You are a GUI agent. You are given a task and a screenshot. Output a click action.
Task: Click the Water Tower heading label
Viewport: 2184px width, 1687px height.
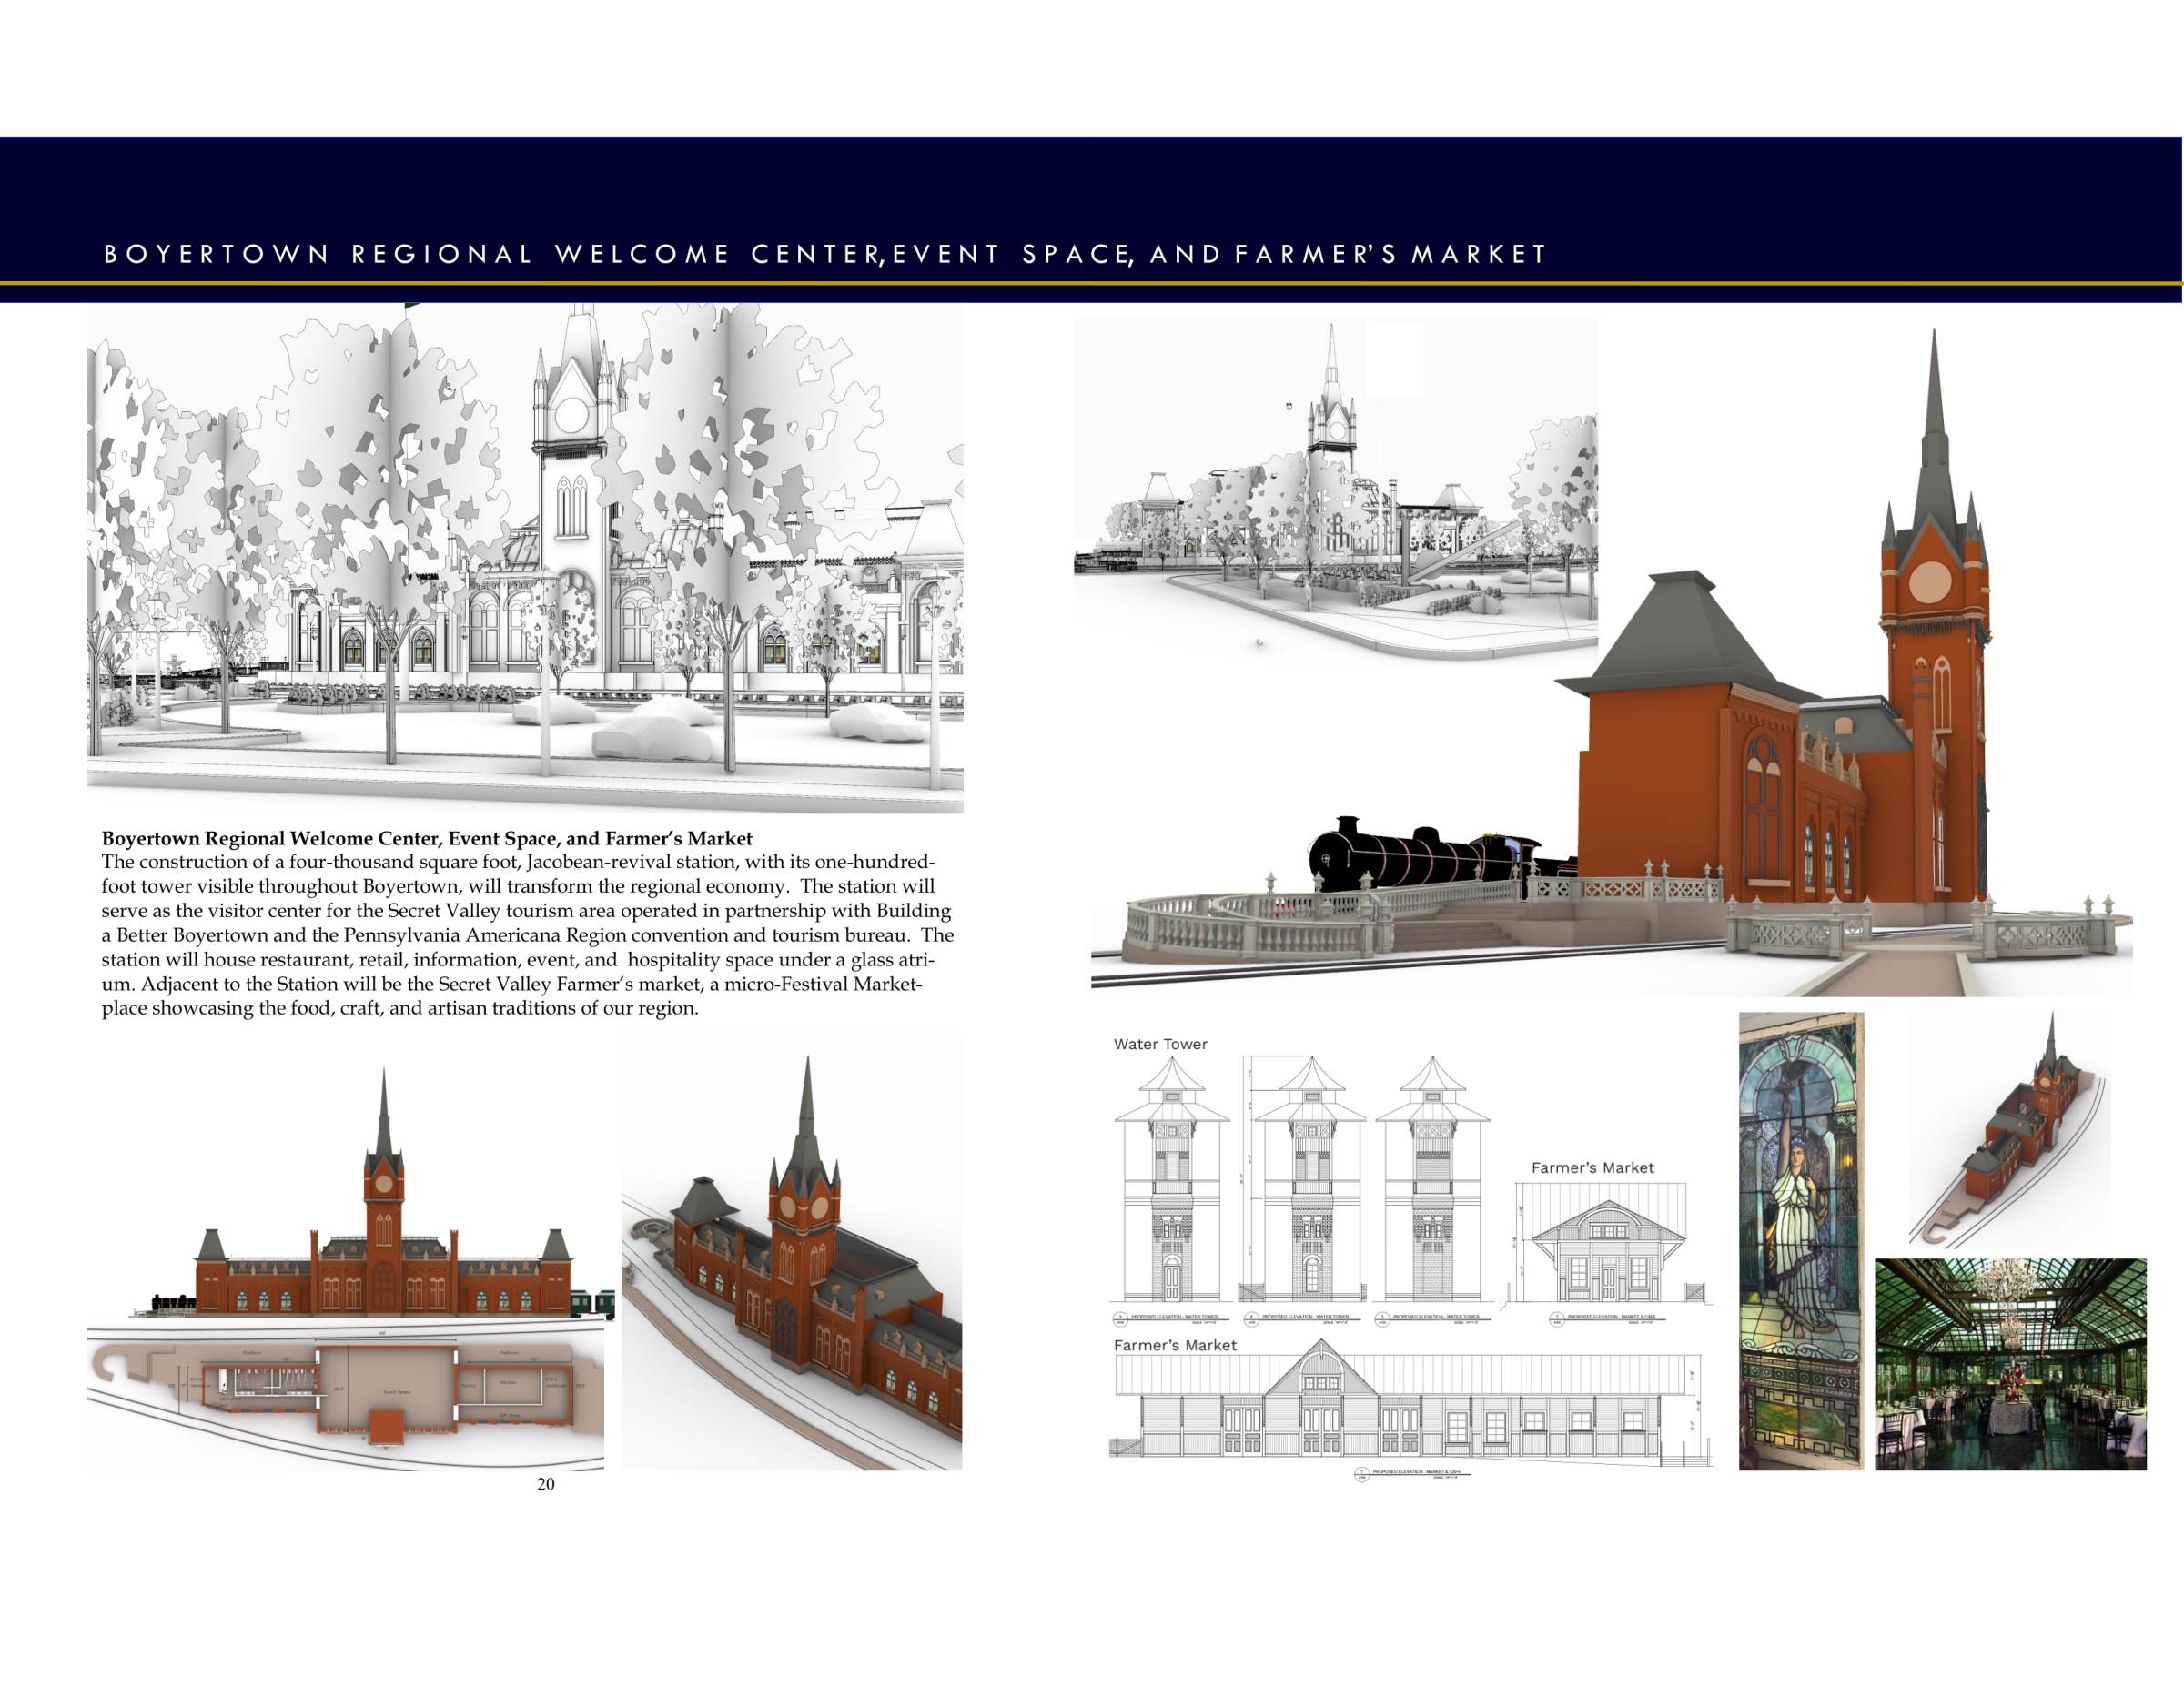[x=1160, y=1043]
